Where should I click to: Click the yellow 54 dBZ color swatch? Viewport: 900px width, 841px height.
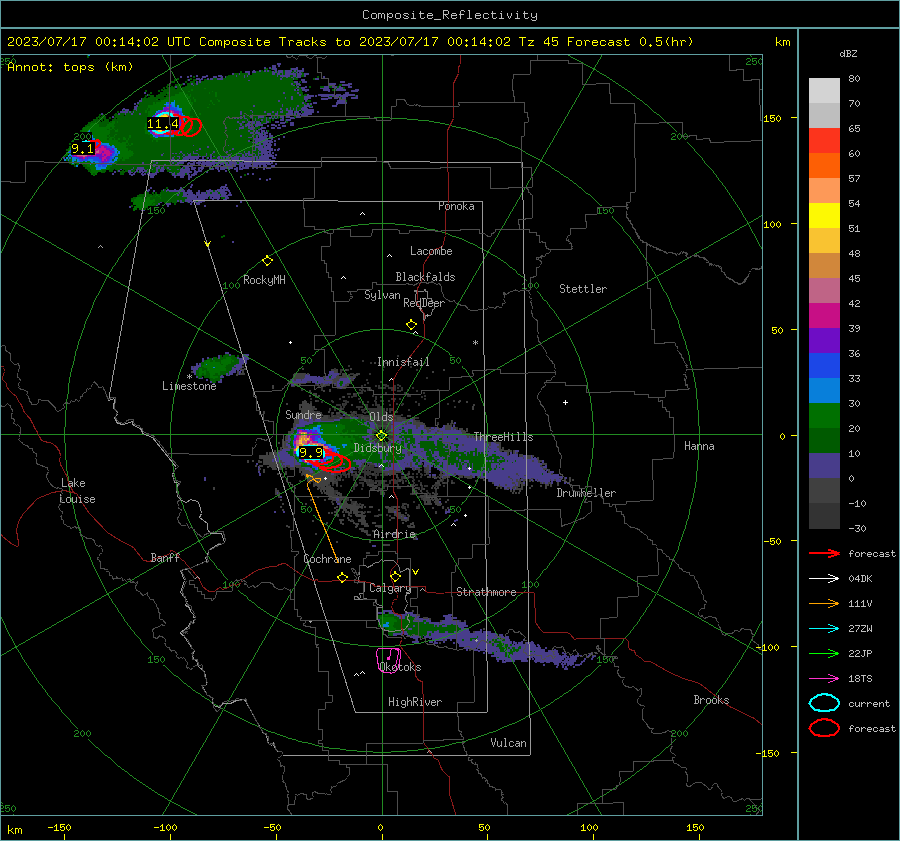click(824, 216)
